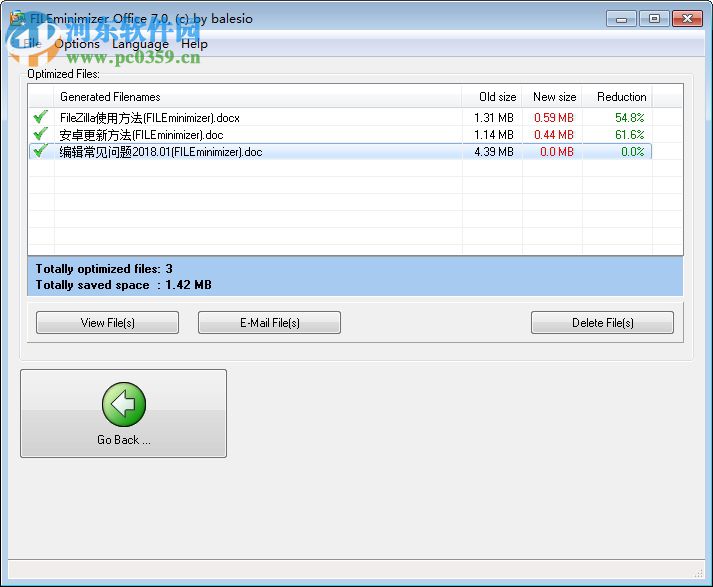The height and width of the screenshot is (587, 713).
Task: Close the FILEminimizer window
Action: (687, 19)
